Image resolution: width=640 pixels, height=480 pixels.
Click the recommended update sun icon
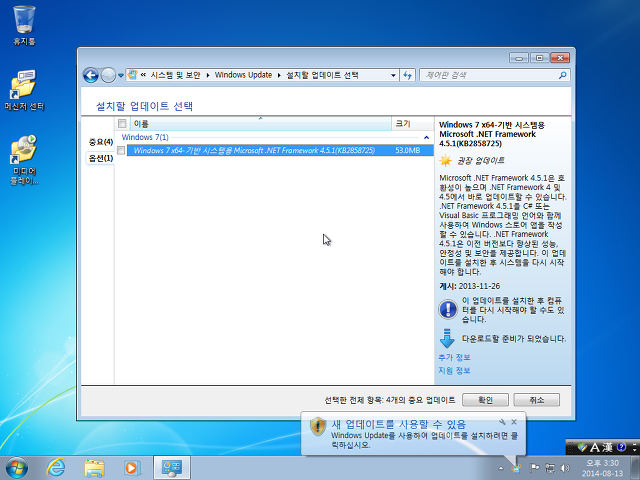[x=445, y=160]
